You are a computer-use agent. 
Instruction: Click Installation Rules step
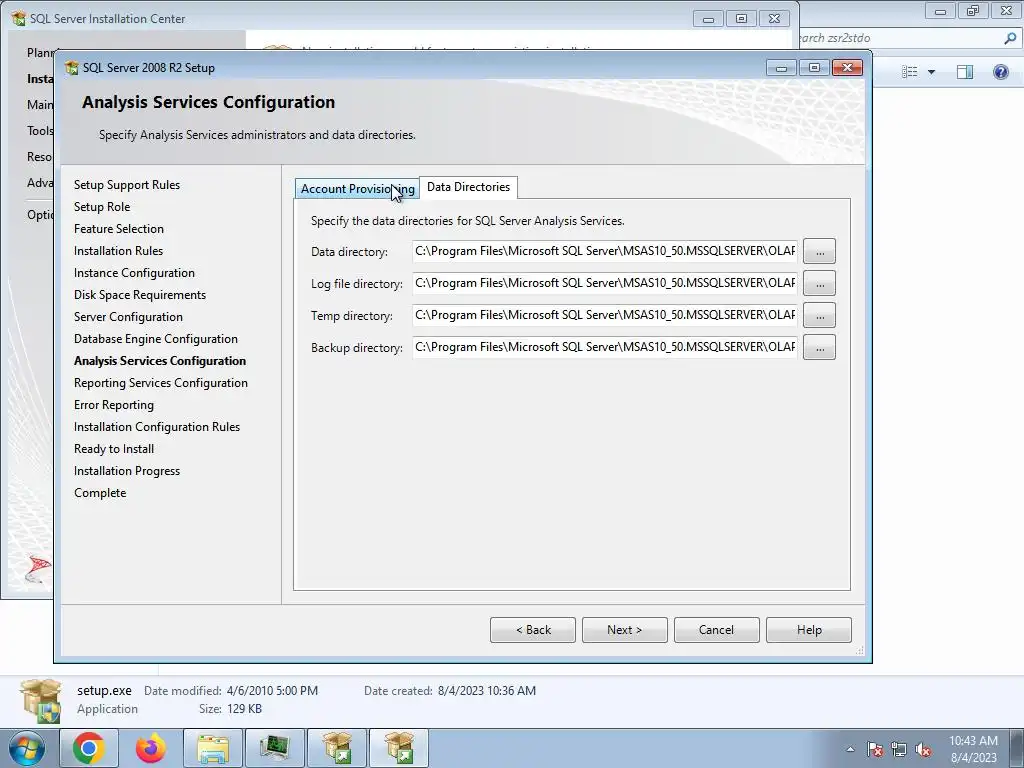tap(118, 251)
